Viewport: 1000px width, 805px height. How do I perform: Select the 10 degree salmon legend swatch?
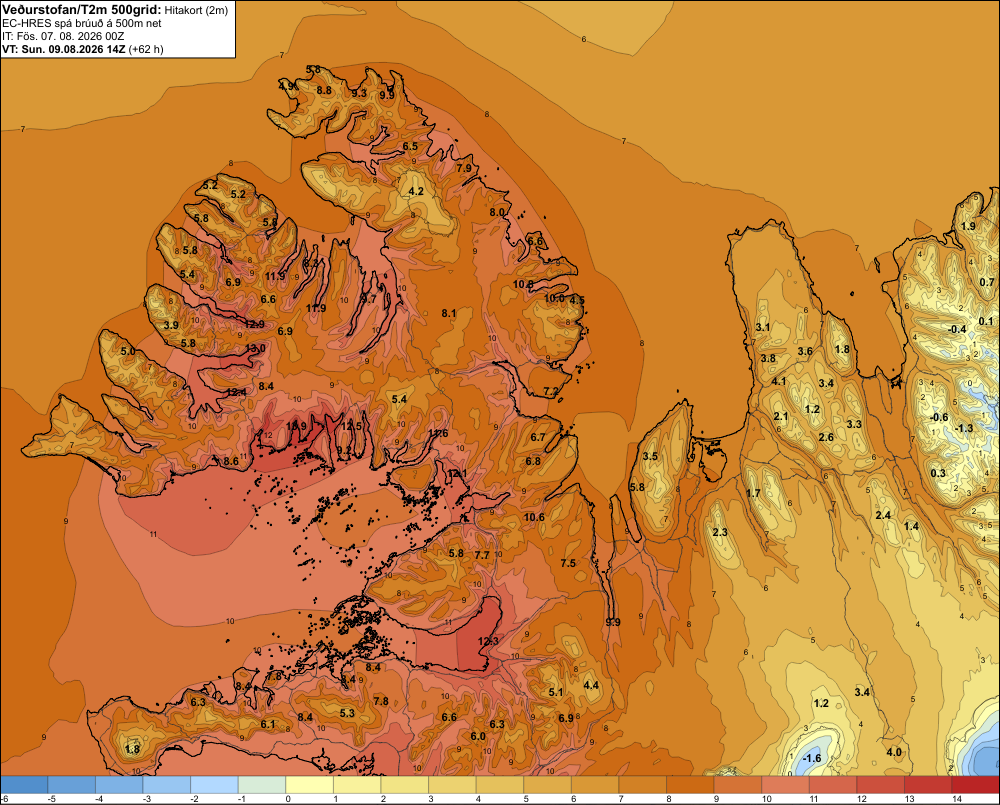pyautogui.click(x=785, y=785)
